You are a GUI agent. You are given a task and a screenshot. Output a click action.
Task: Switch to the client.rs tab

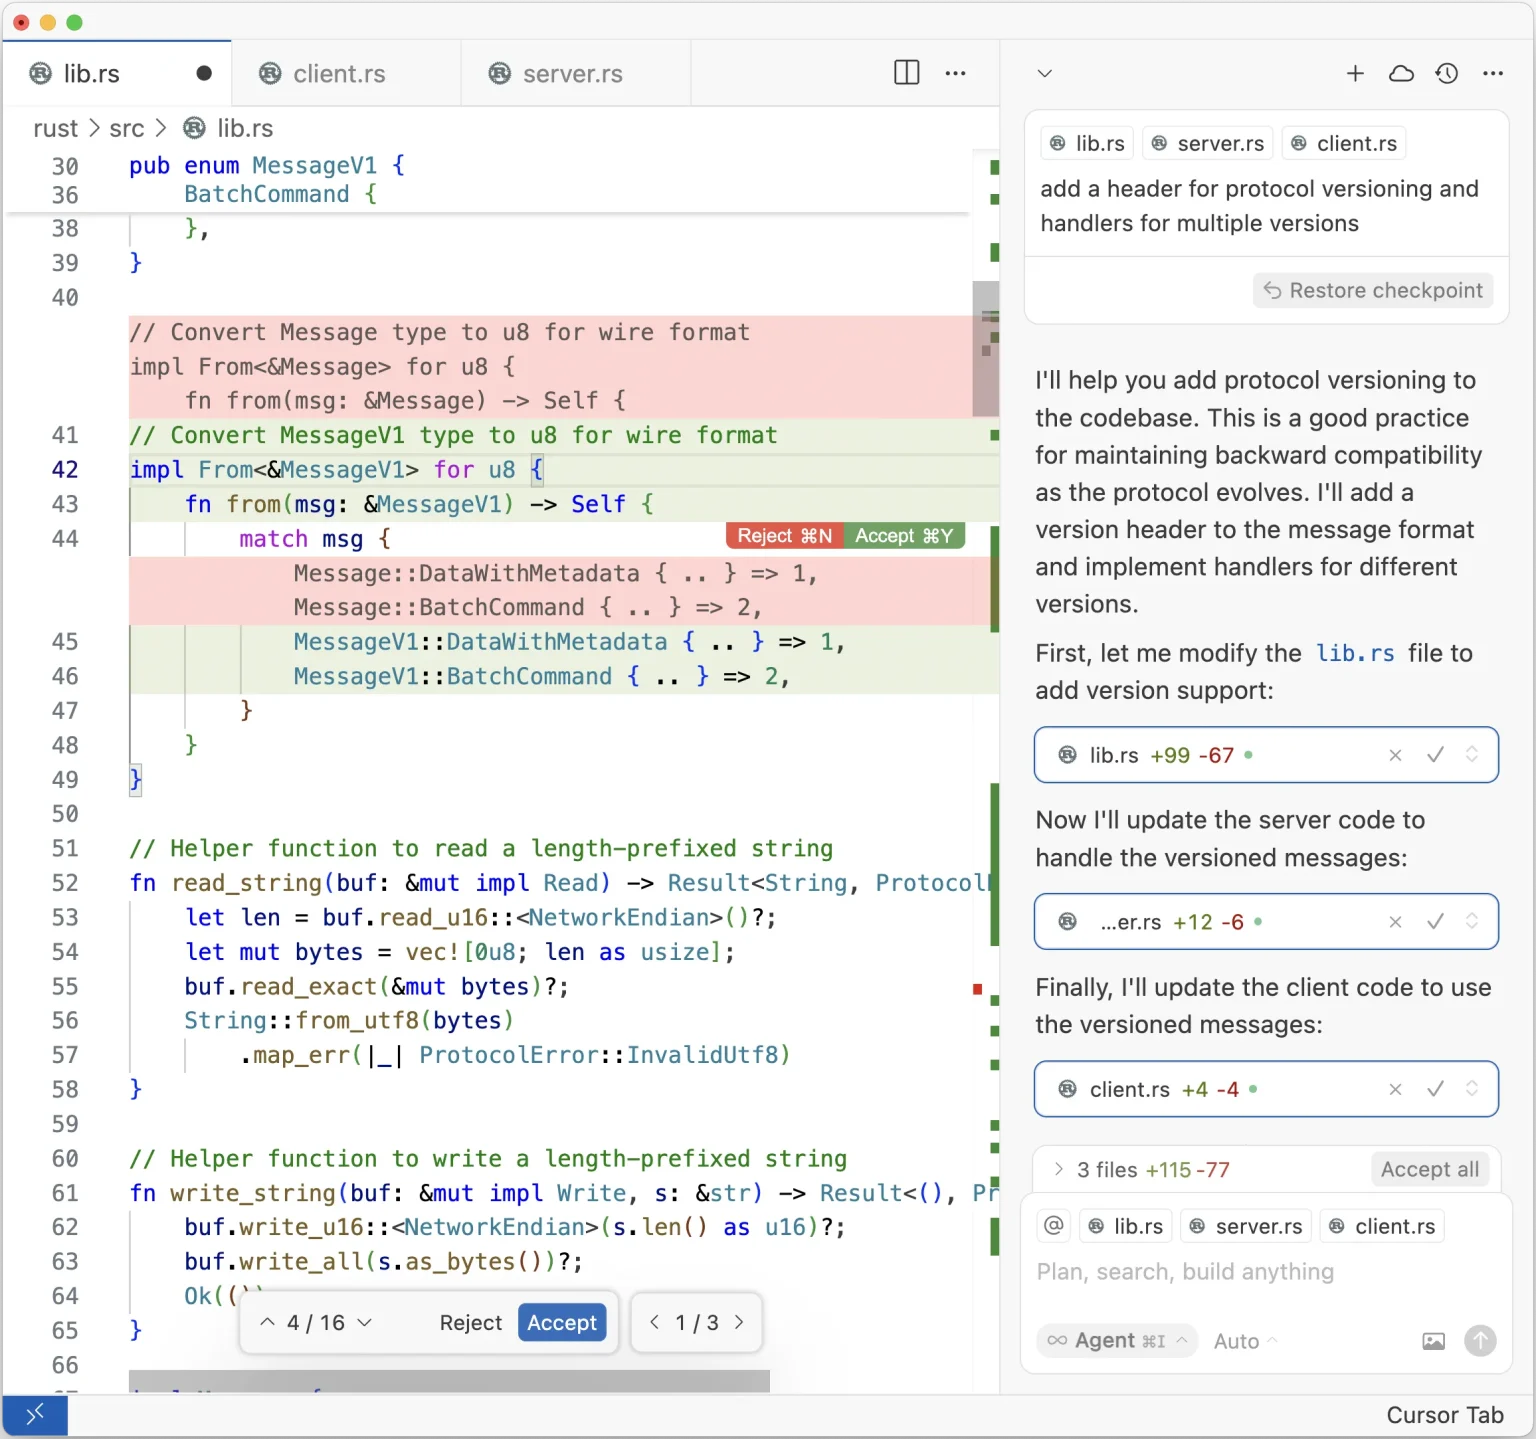point(338,74)
